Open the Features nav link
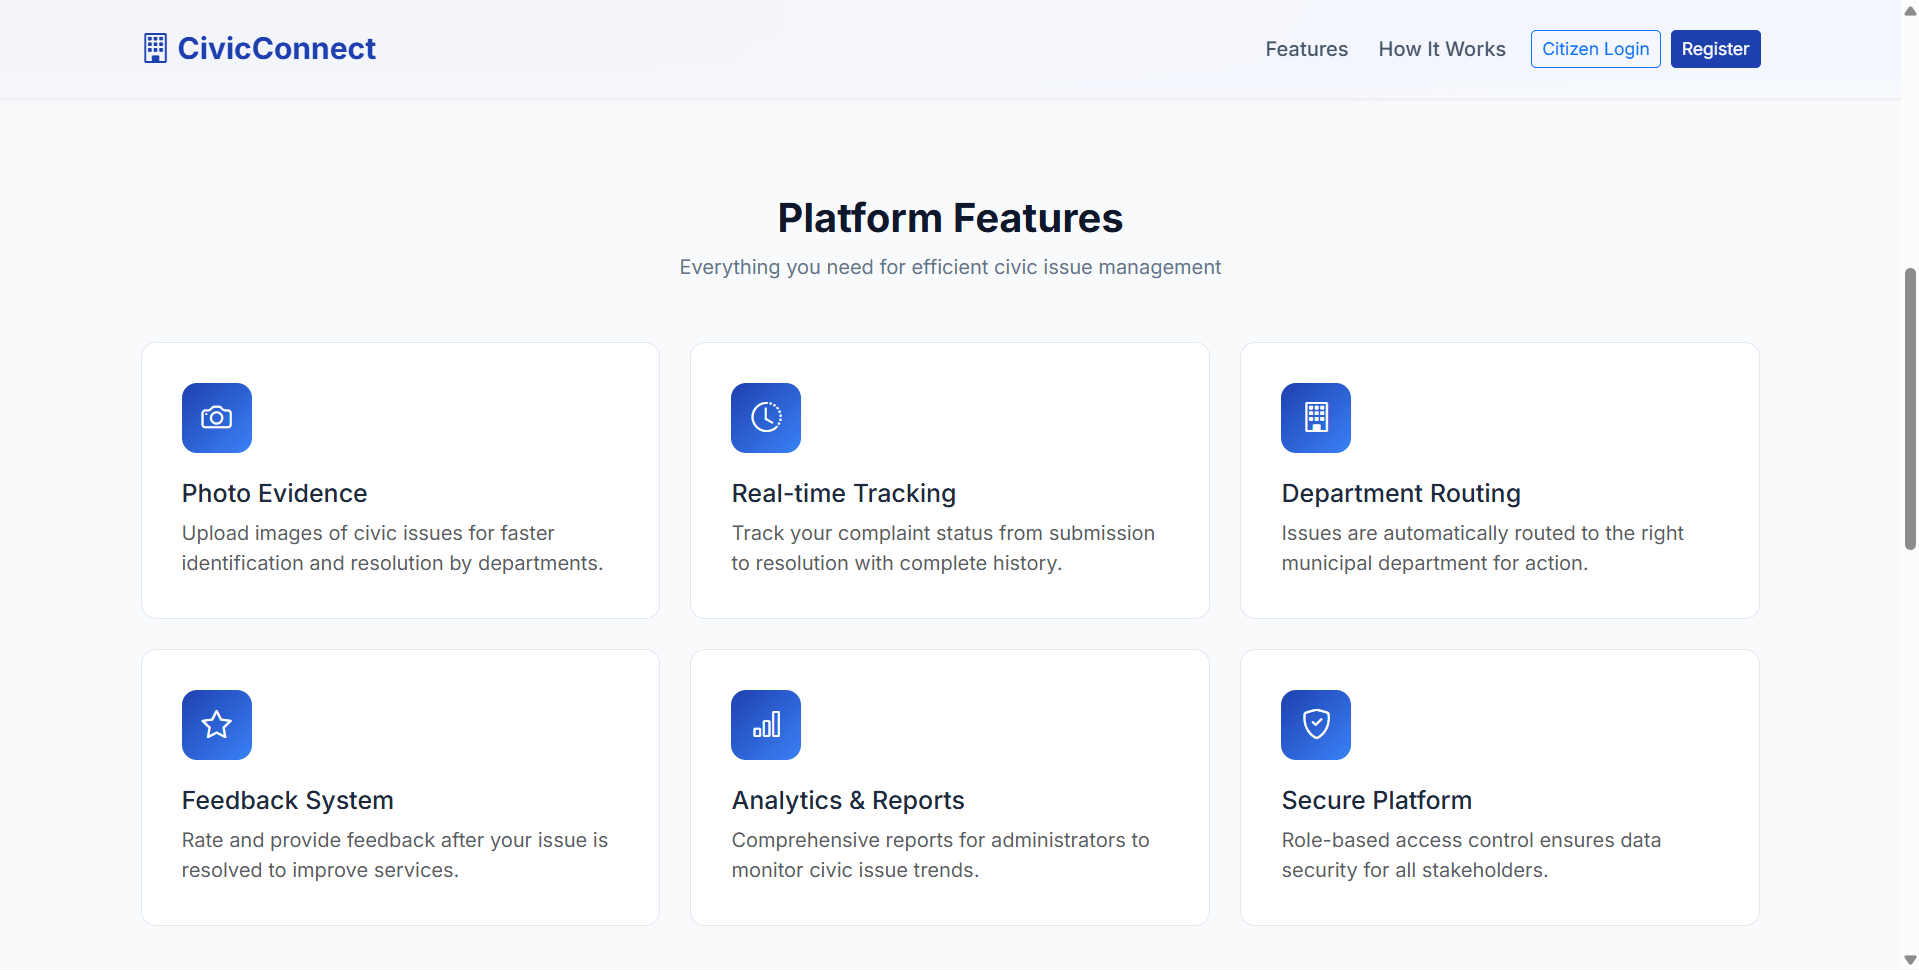The height and width of the screenshot is (970, 1919). pos(1306,49)
